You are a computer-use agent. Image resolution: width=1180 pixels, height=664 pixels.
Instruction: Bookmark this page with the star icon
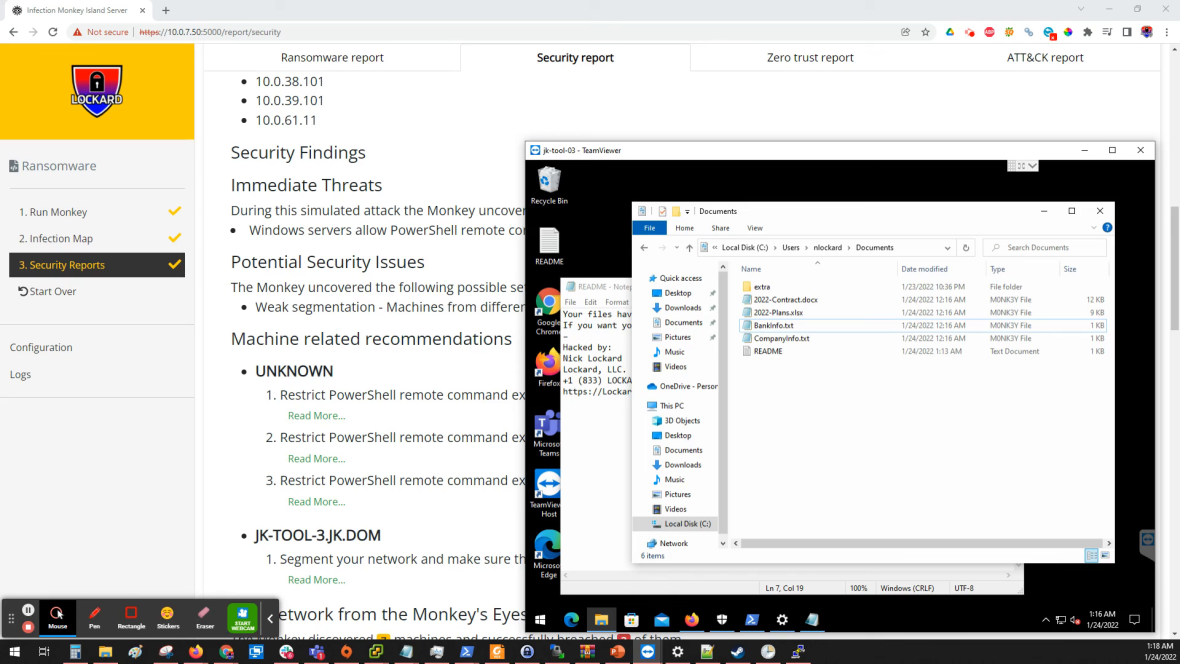coord(926,32)
